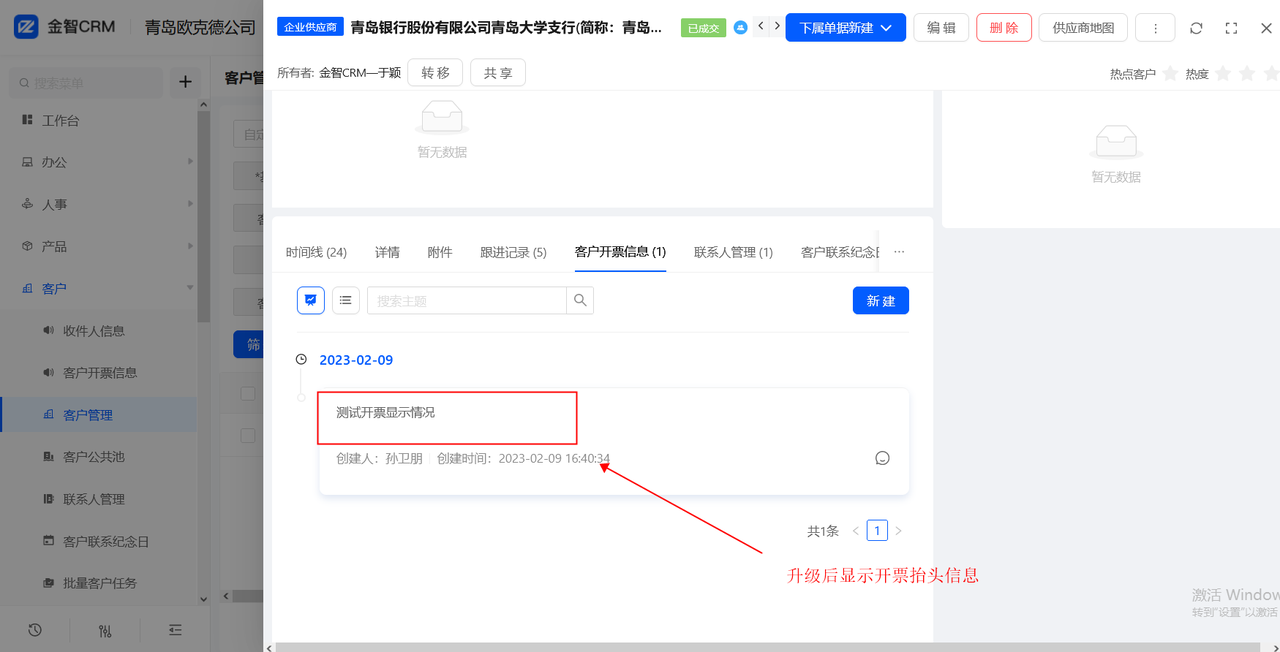
Task: Click the refresh icon in header
Action: pos(1196,28)
